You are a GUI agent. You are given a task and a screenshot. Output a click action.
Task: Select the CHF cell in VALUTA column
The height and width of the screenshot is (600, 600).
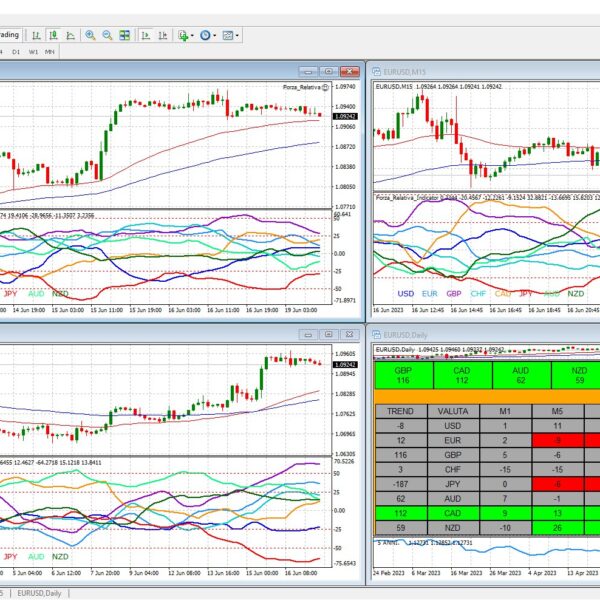(x=453, y=470)
